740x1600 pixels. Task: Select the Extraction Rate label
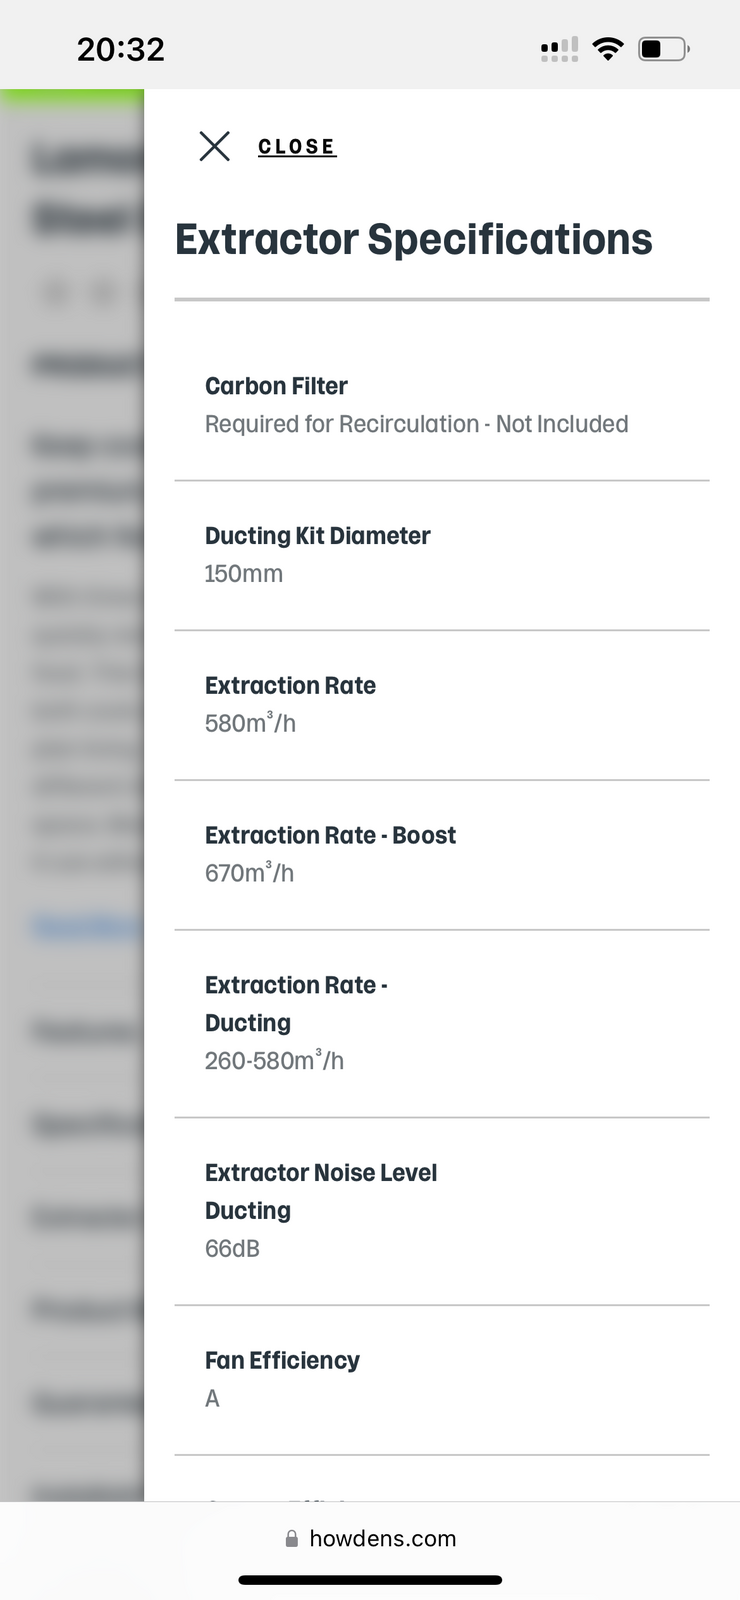pos(290,686)
